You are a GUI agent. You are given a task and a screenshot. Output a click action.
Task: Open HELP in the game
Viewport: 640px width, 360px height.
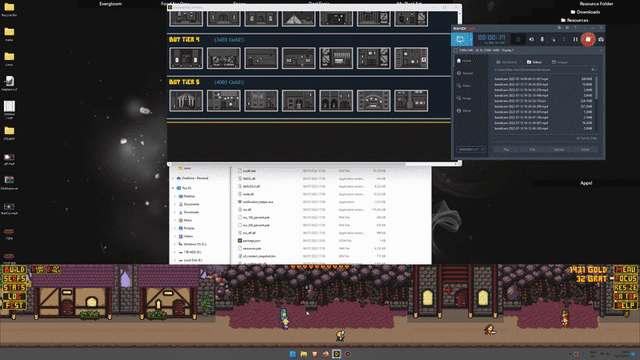pos(625,305)
